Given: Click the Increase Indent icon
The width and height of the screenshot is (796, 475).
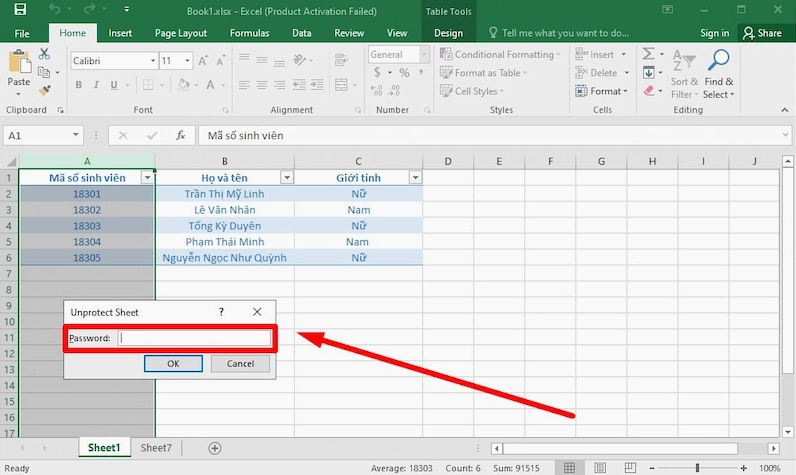Looking at the screenshot, I should (x=317, y=85).
